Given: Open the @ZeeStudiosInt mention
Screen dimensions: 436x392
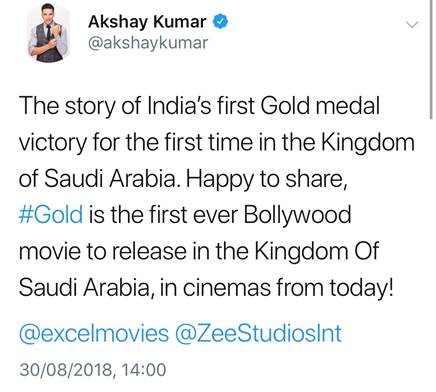Looking at the screenshot, I should coord(258,333).
